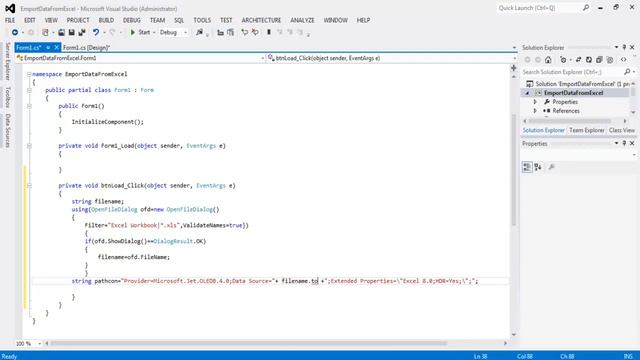This screenshot has height=360, width=640.
Task: Click Alphabetical sort icon in Properties panel
Action: (x=538, y=167)
